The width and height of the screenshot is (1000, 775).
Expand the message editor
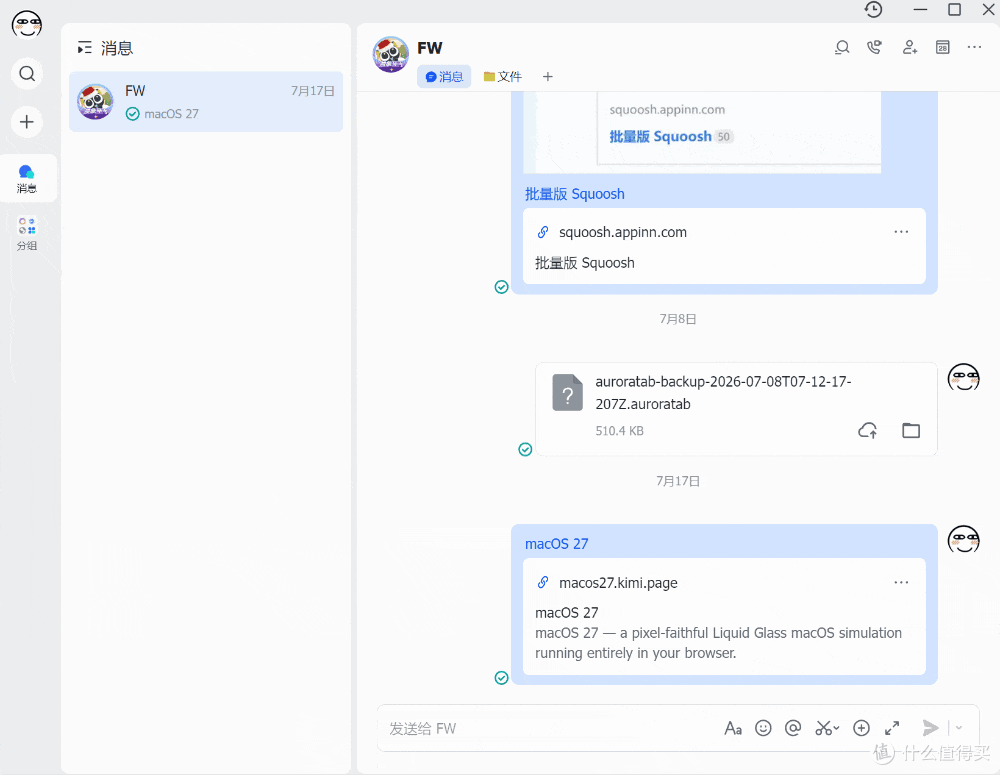892,728
